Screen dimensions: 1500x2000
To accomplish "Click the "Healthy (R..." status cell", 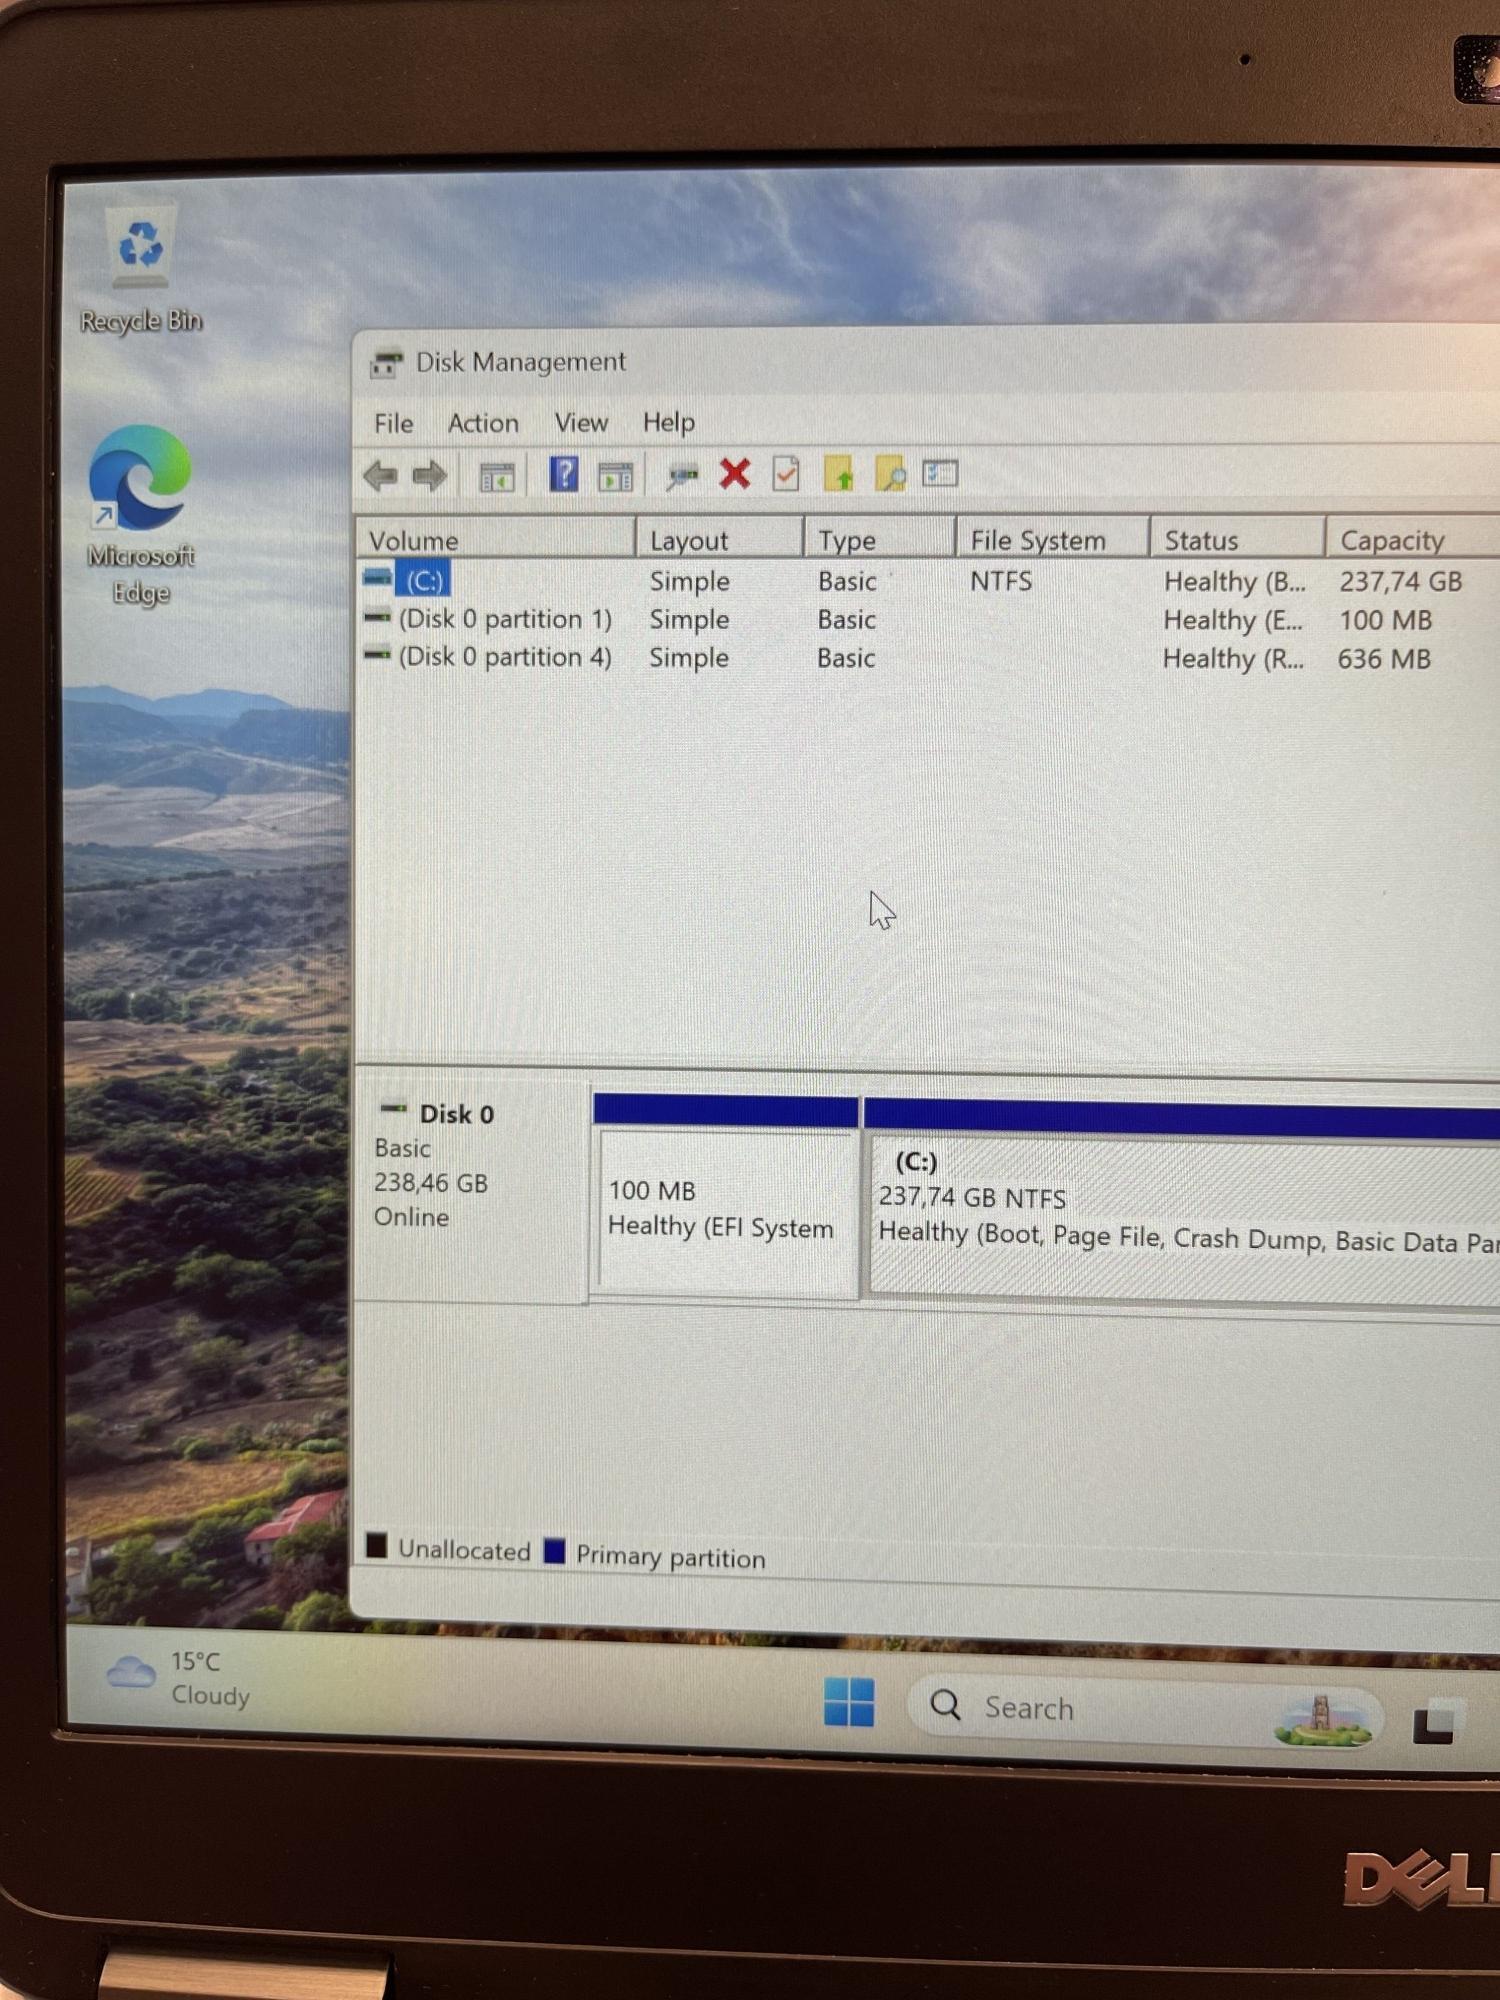I will [x=1233, y=659].
